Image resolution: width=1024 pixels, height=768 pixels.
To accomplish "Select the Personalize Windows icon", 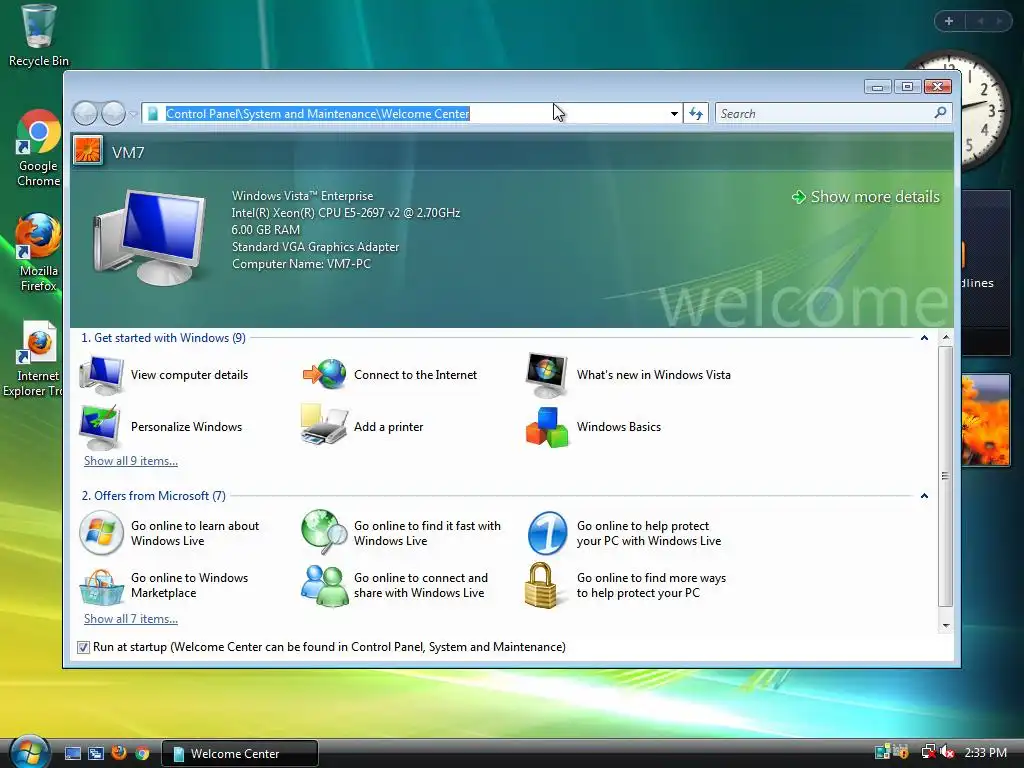I will coord(100,427).
